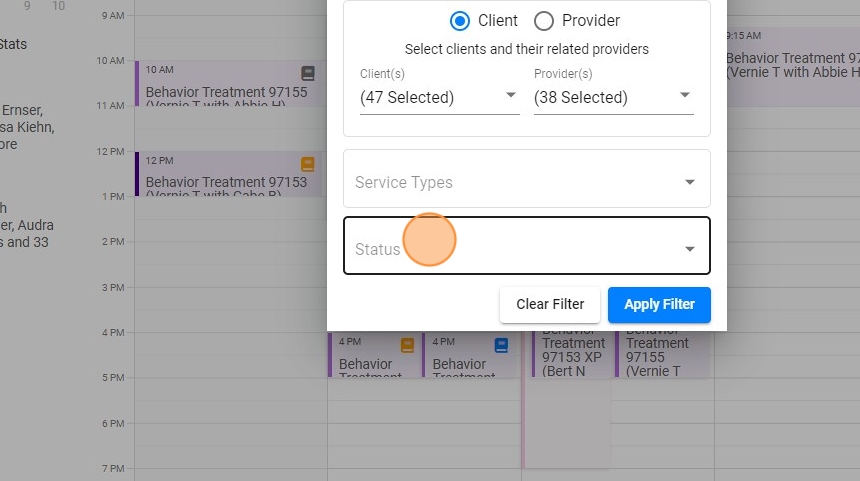Open the 12 PM Behavior Treatment 97153 event
The height and width of the screenshot is (481, 860).
226,182
